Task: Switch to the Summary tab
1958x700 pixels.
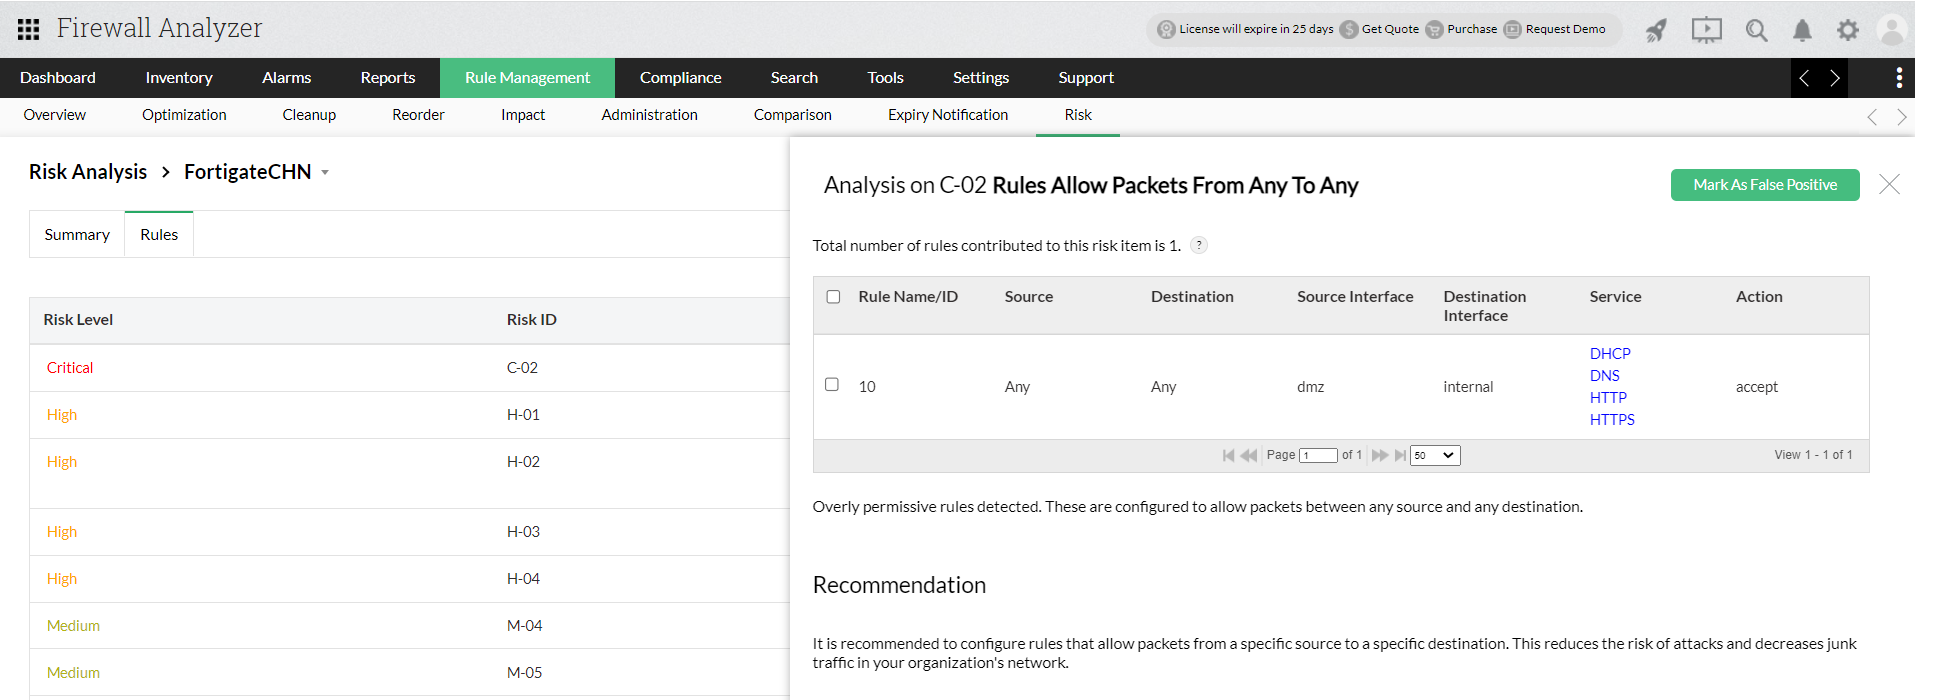Action: [x=77, y=235]
